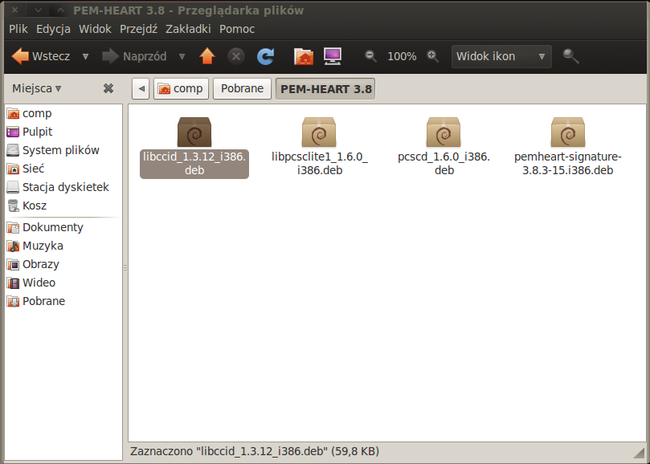The width and height of the screenshot is (650, 464).
Task: Go up one folder level
Action: pyautogui.click(x=207, y=56)
